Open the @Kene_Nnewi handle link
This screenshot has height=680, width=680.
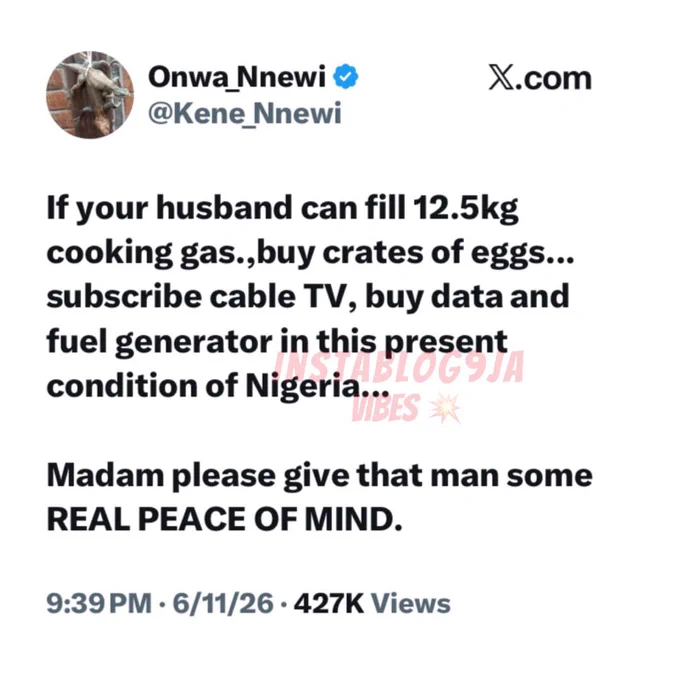click(x=245, y=113)
